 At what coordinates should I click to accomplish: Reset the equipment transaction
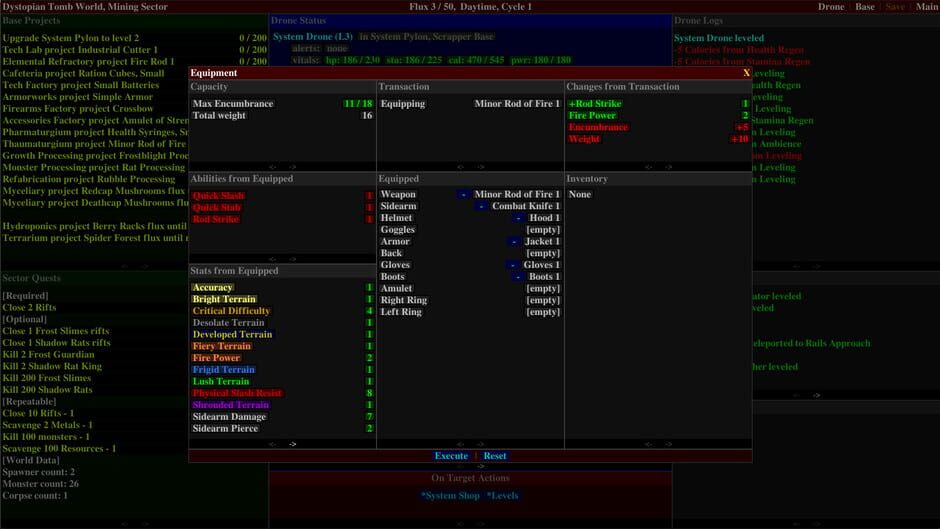pos(495,456)
